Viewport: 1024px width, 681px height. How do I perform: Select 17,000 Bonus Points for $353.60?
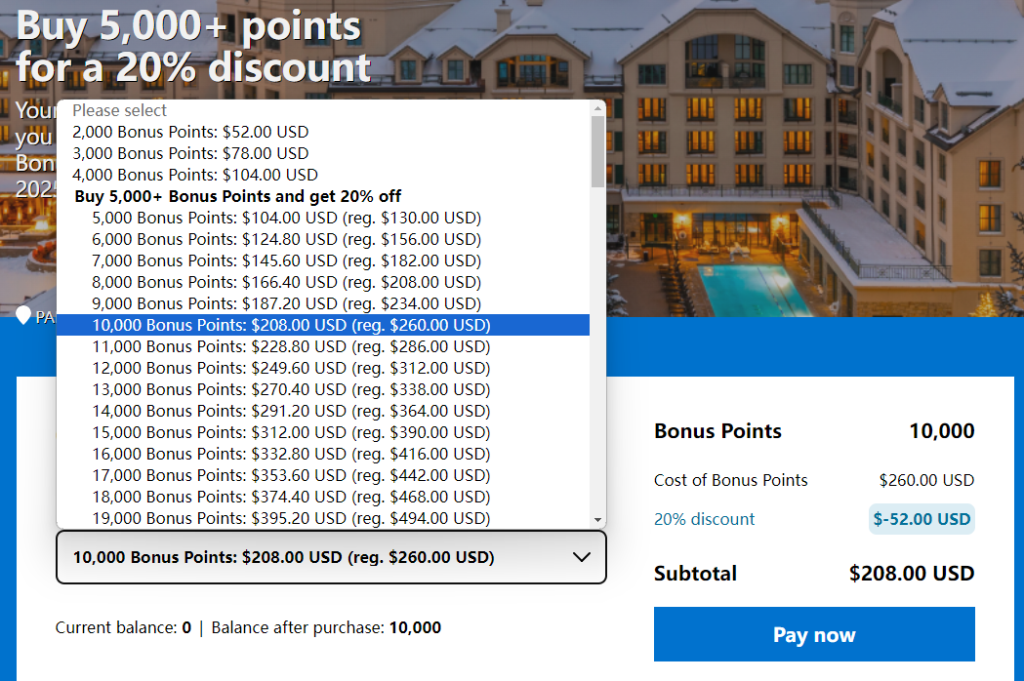coord(291,475)
